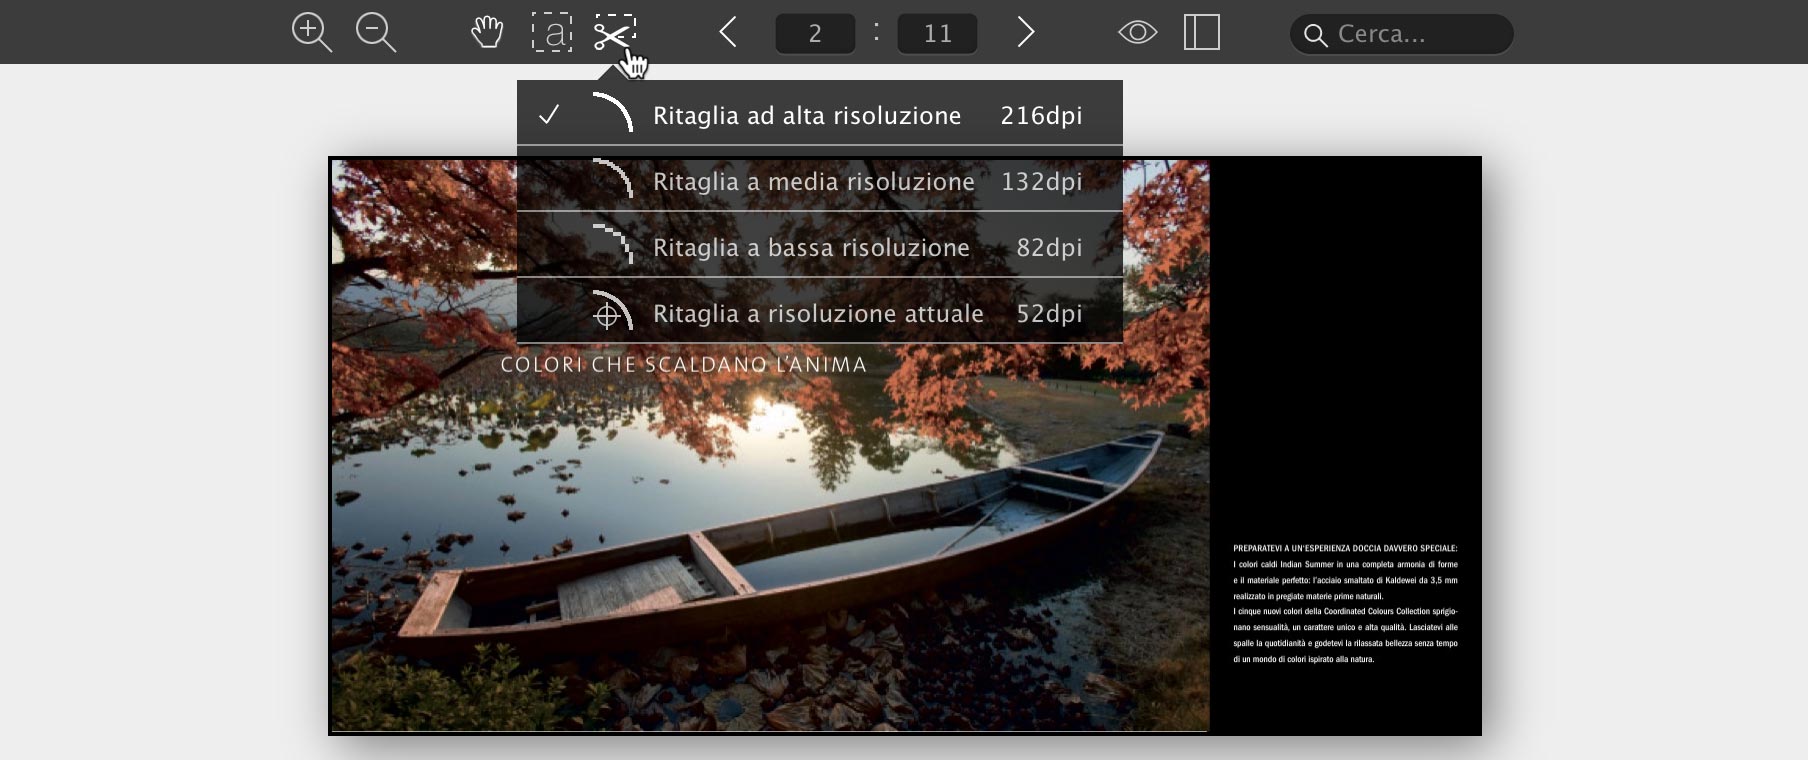Image resolution: width=1808 pixels, height=760 pixels.
Task: Click the scissors crop tool icon
Action: [x=614, y=32]
